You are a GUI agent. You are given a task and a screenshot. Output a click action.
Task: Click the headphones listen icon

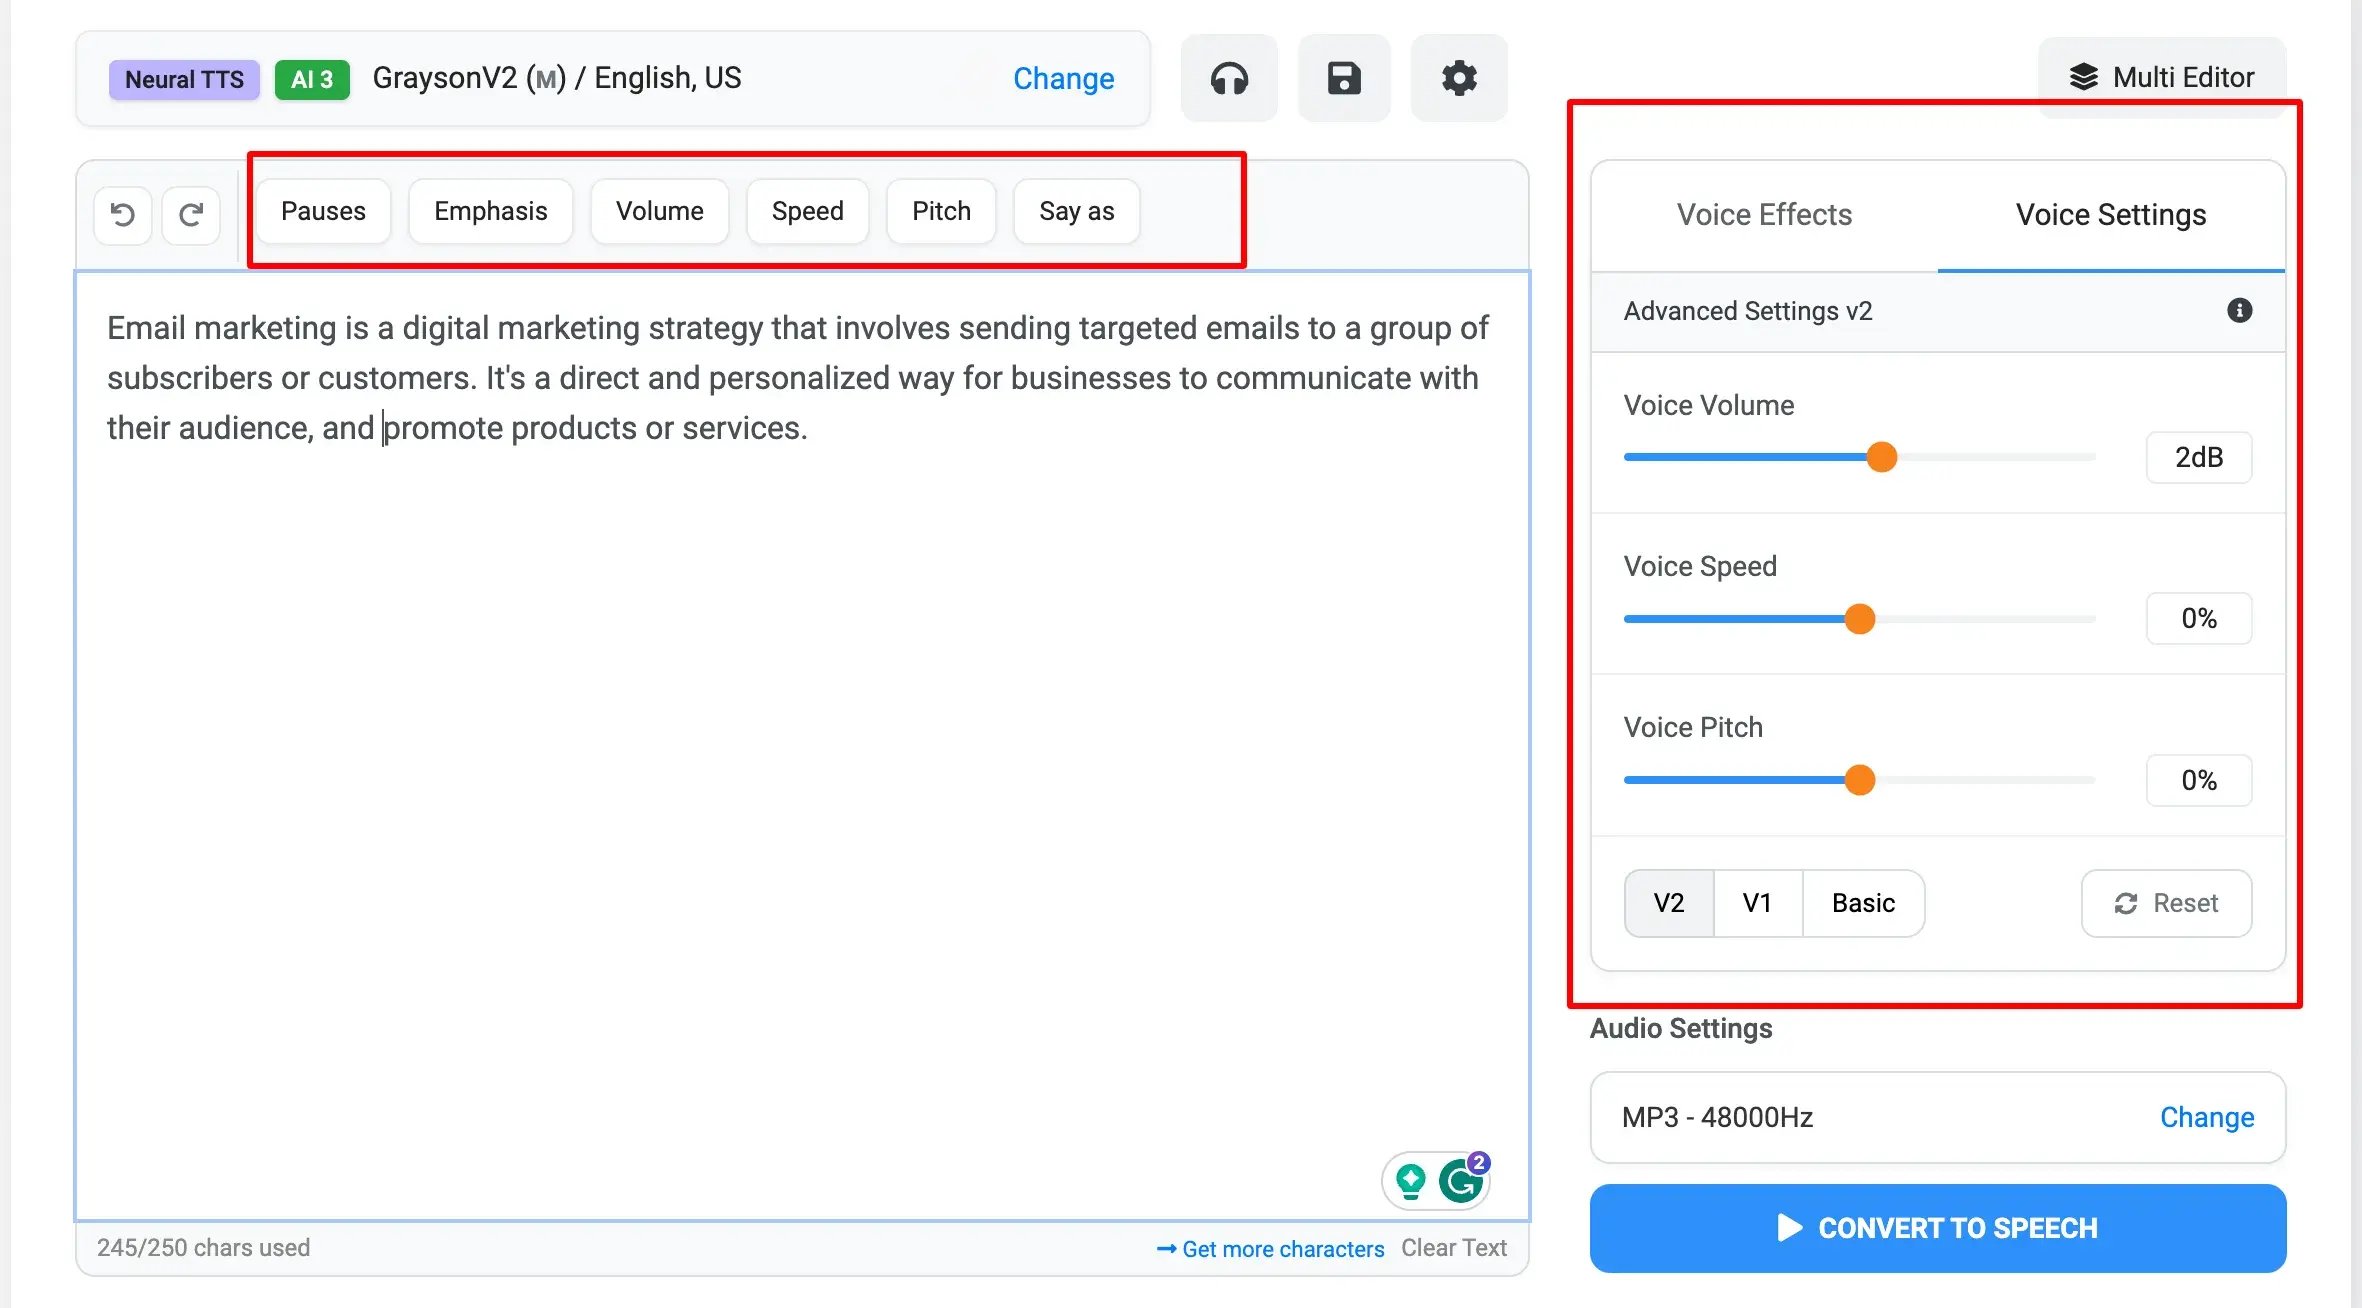click(x=1229, y=78)
